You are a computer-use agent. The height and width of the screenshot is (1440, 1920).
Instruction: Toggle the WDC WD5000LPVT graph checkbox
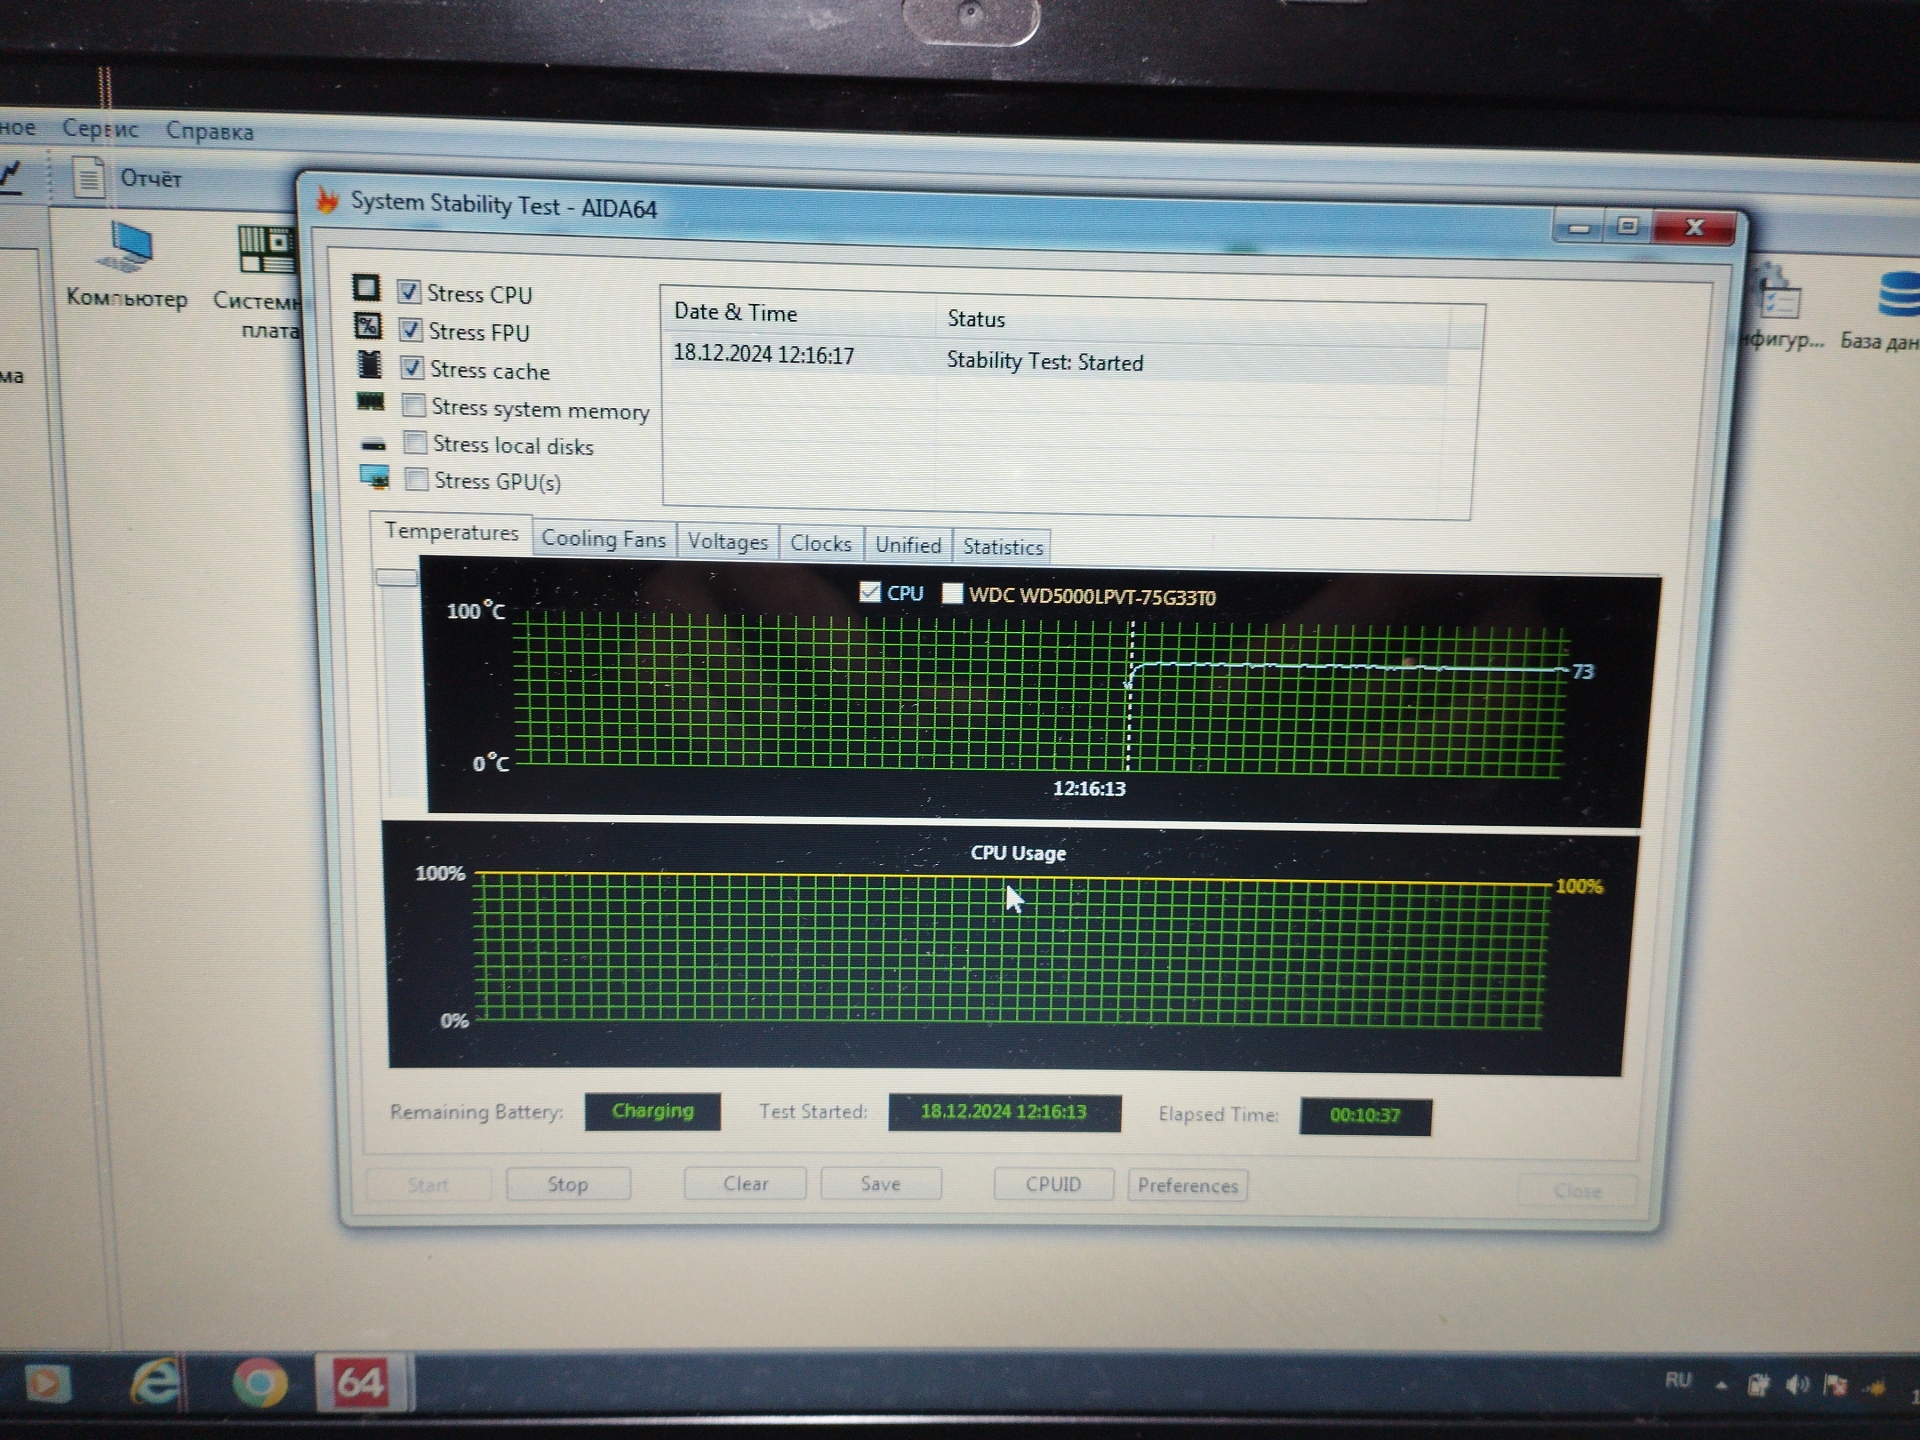[x=952, y=594]
